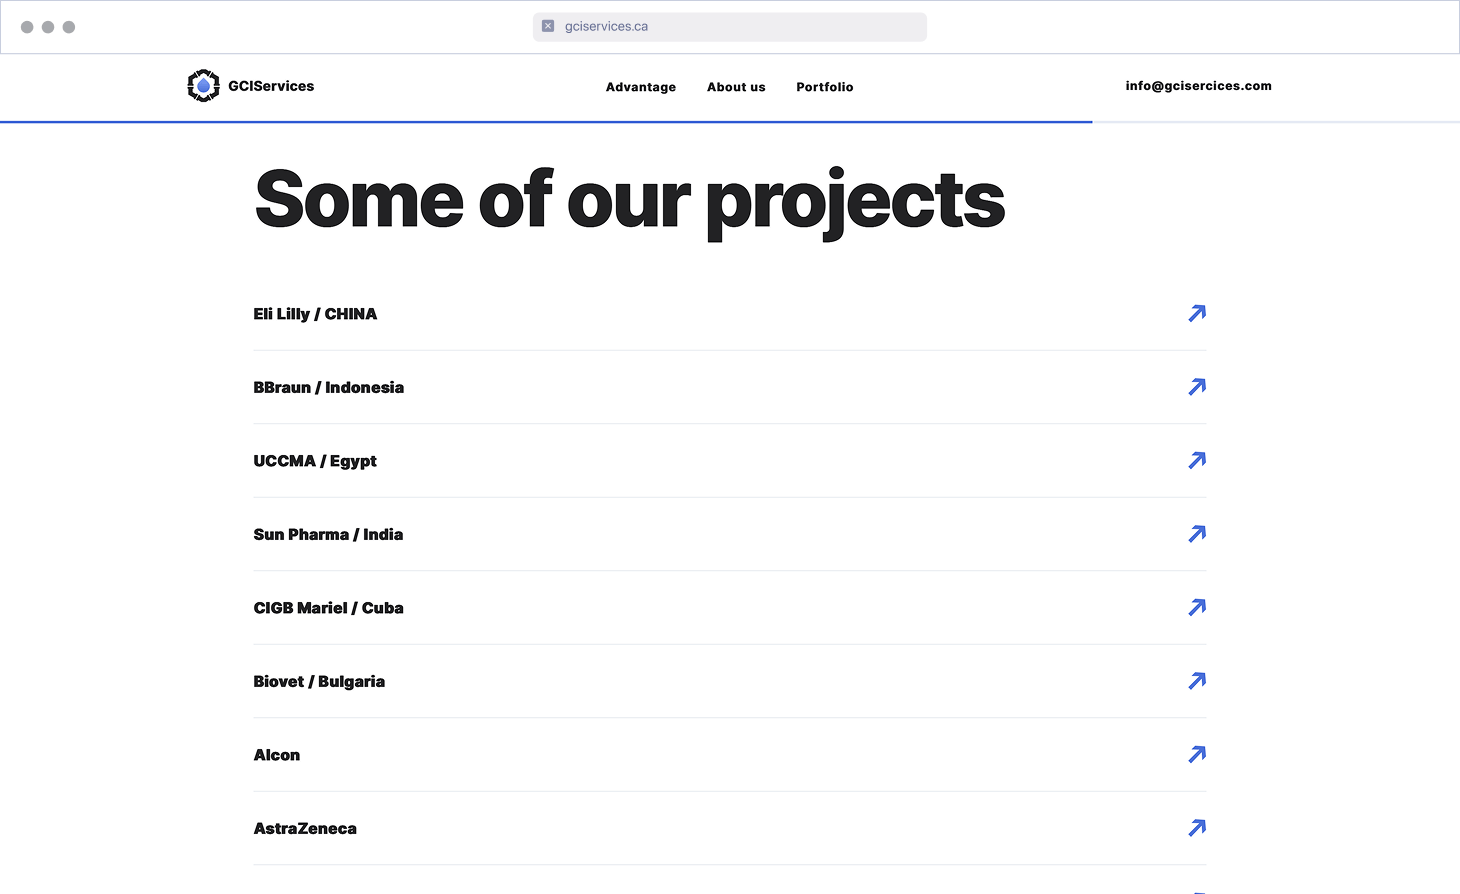1460x894 pixels.
Task: Select Portfolio in the navigation bar
Action: click(x=824, y=87)
